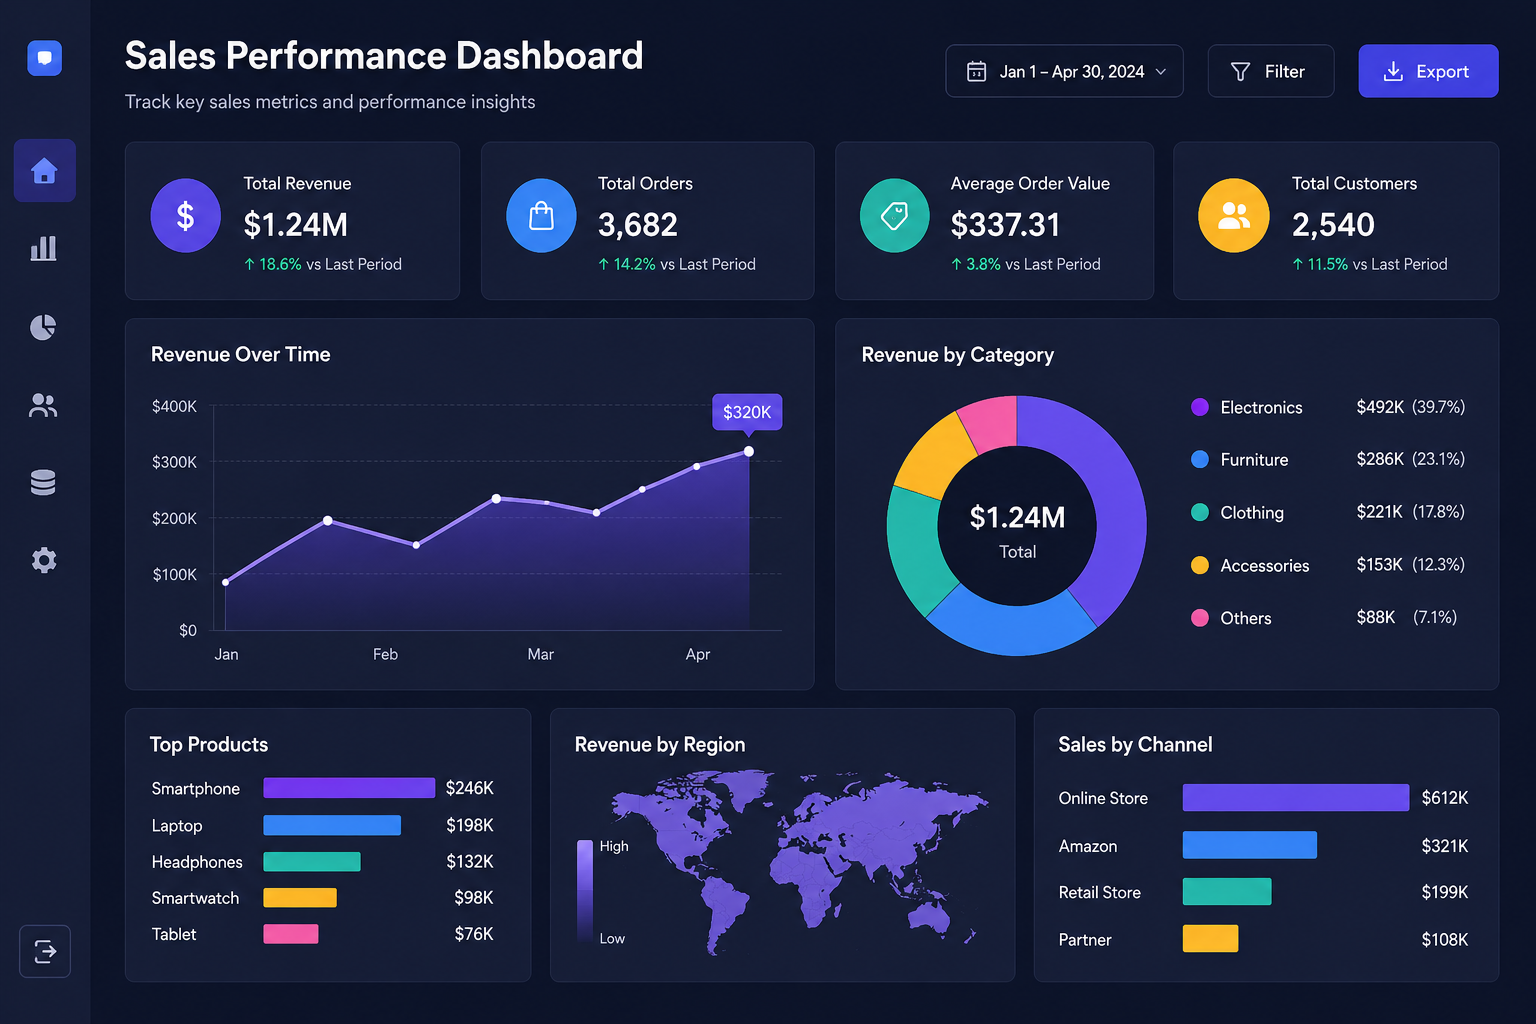This screenshot has width=1536, height=1024.
Task: Click the $246K Smartphone value
Action: 470,788
